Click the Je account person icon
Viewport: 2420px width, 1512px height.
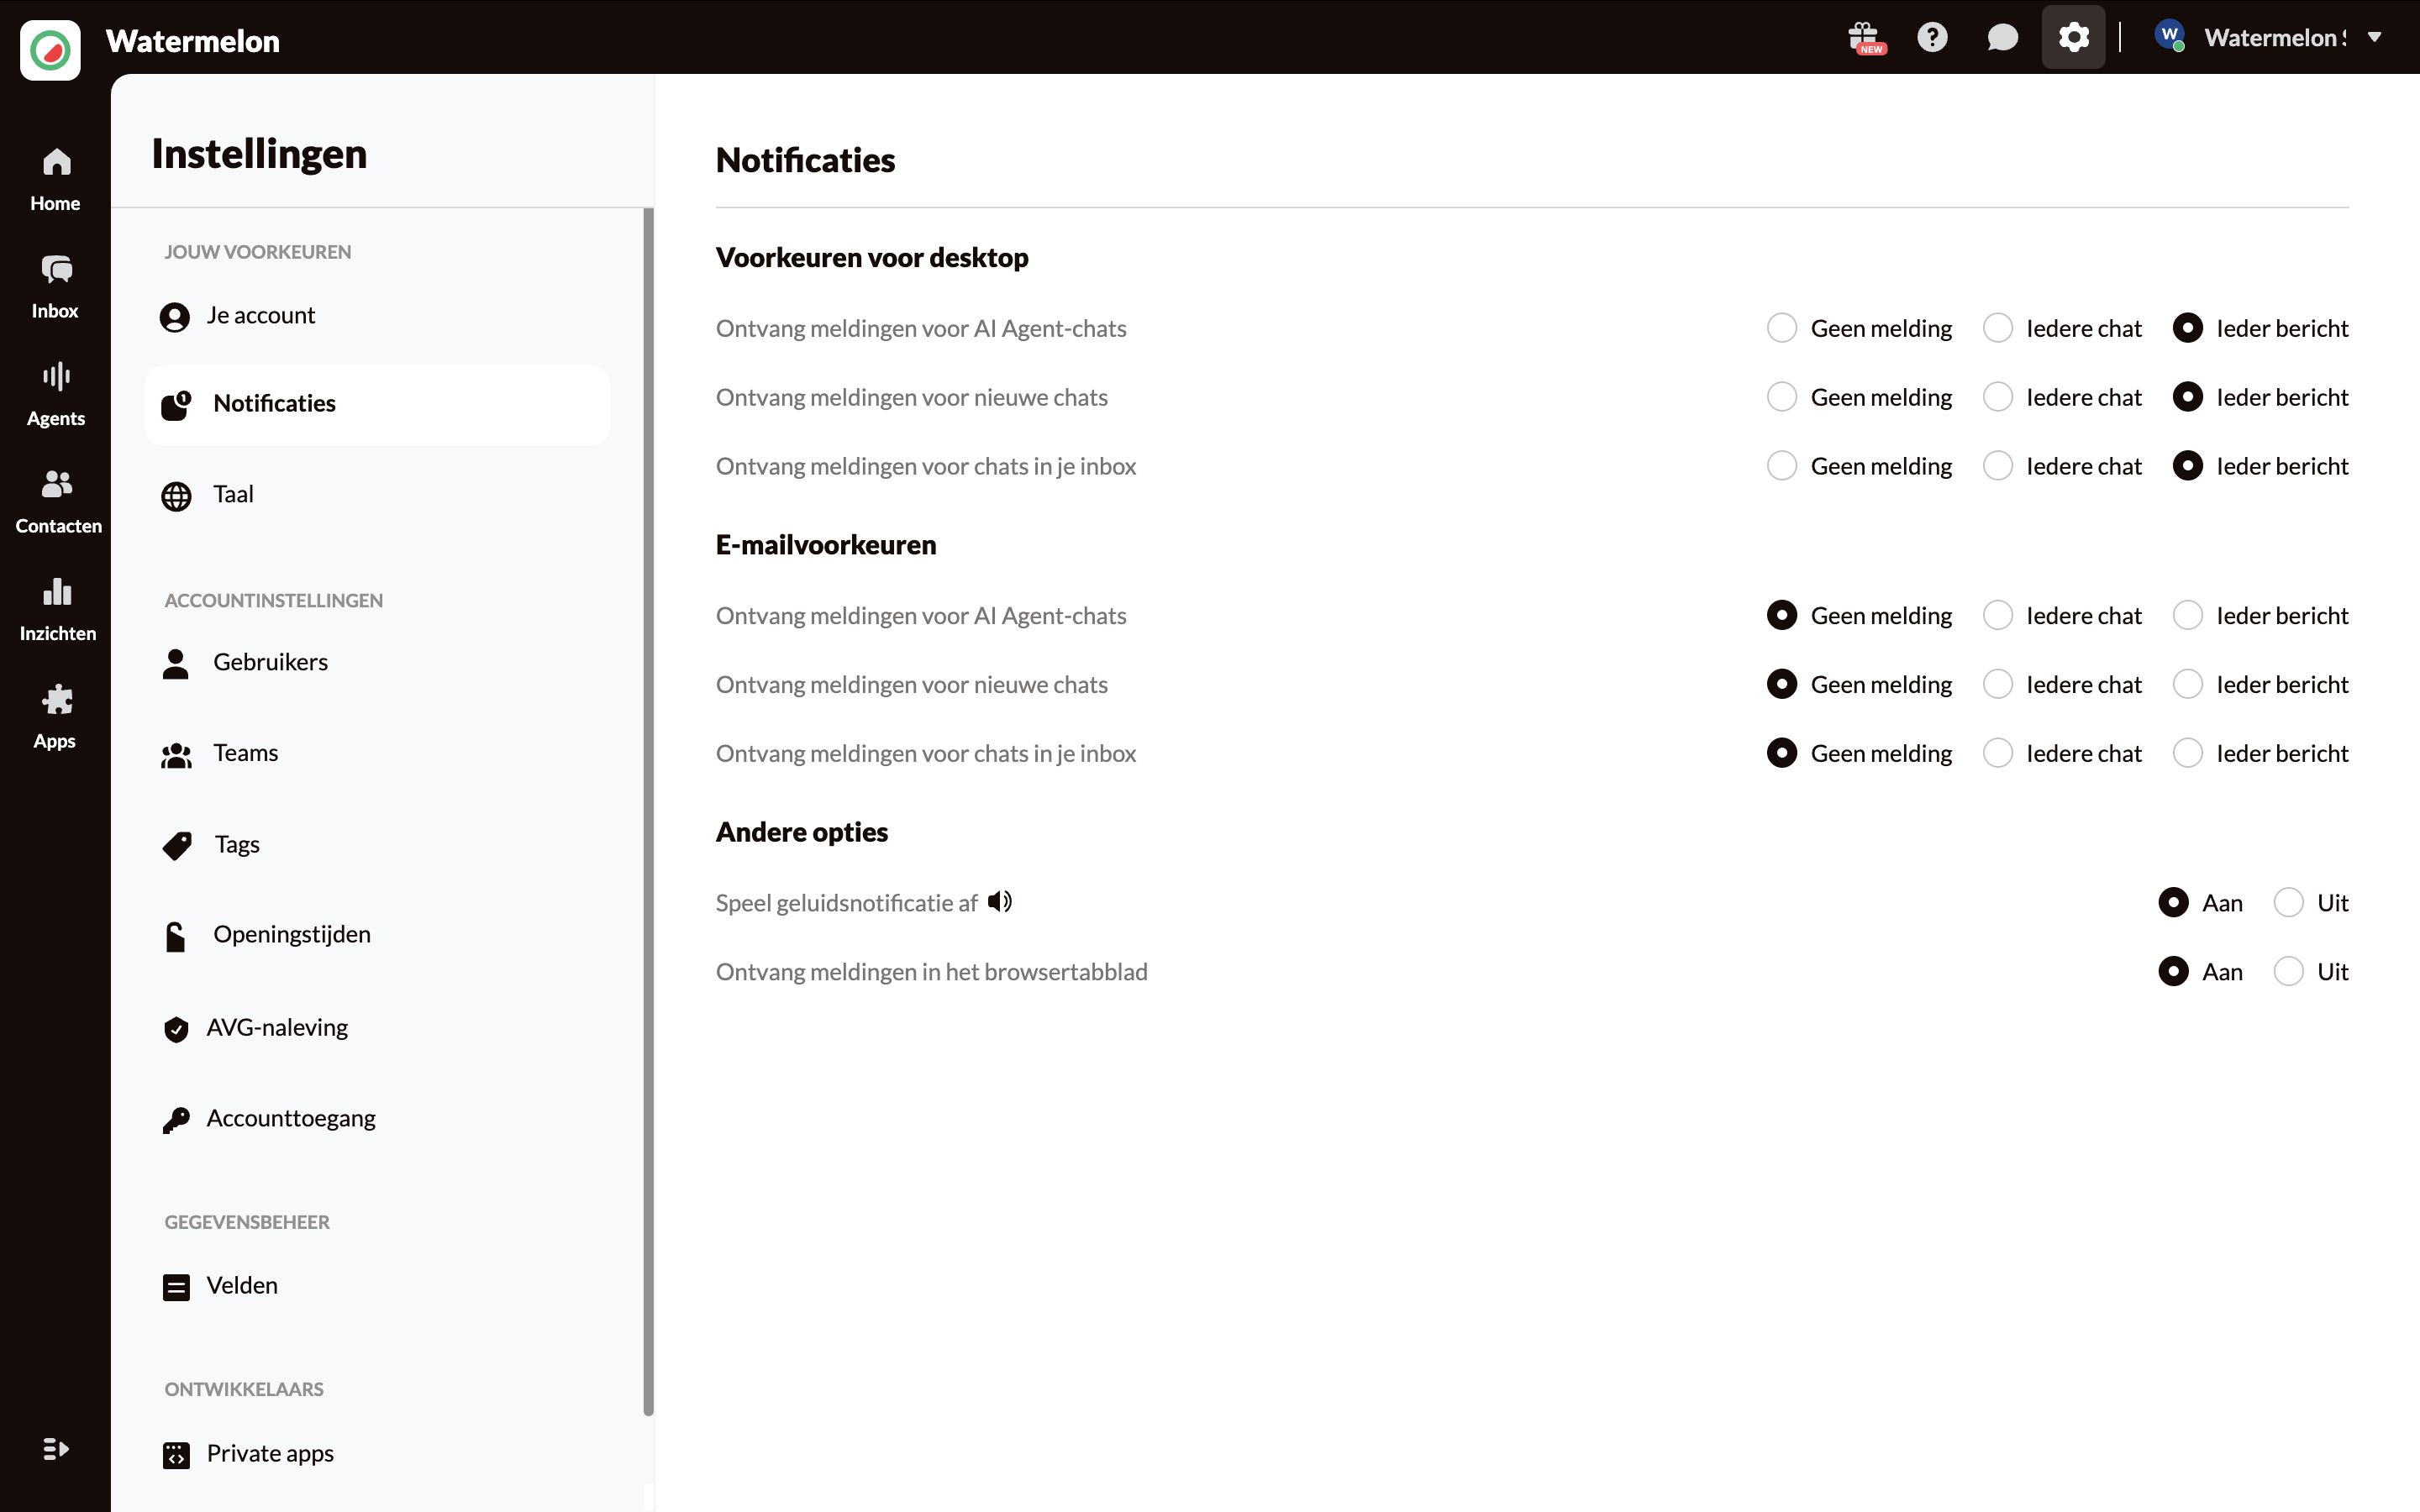click(x=175, y=317)
